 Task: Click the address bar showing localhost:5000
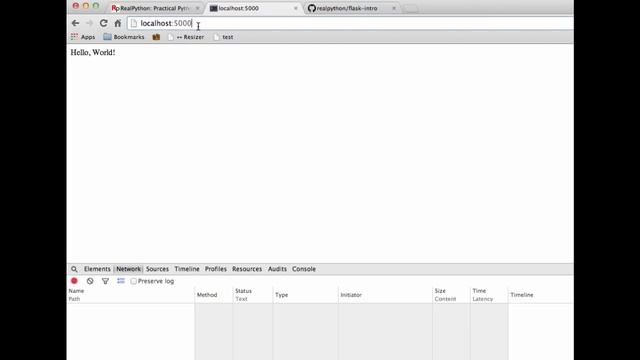[350, 23]
